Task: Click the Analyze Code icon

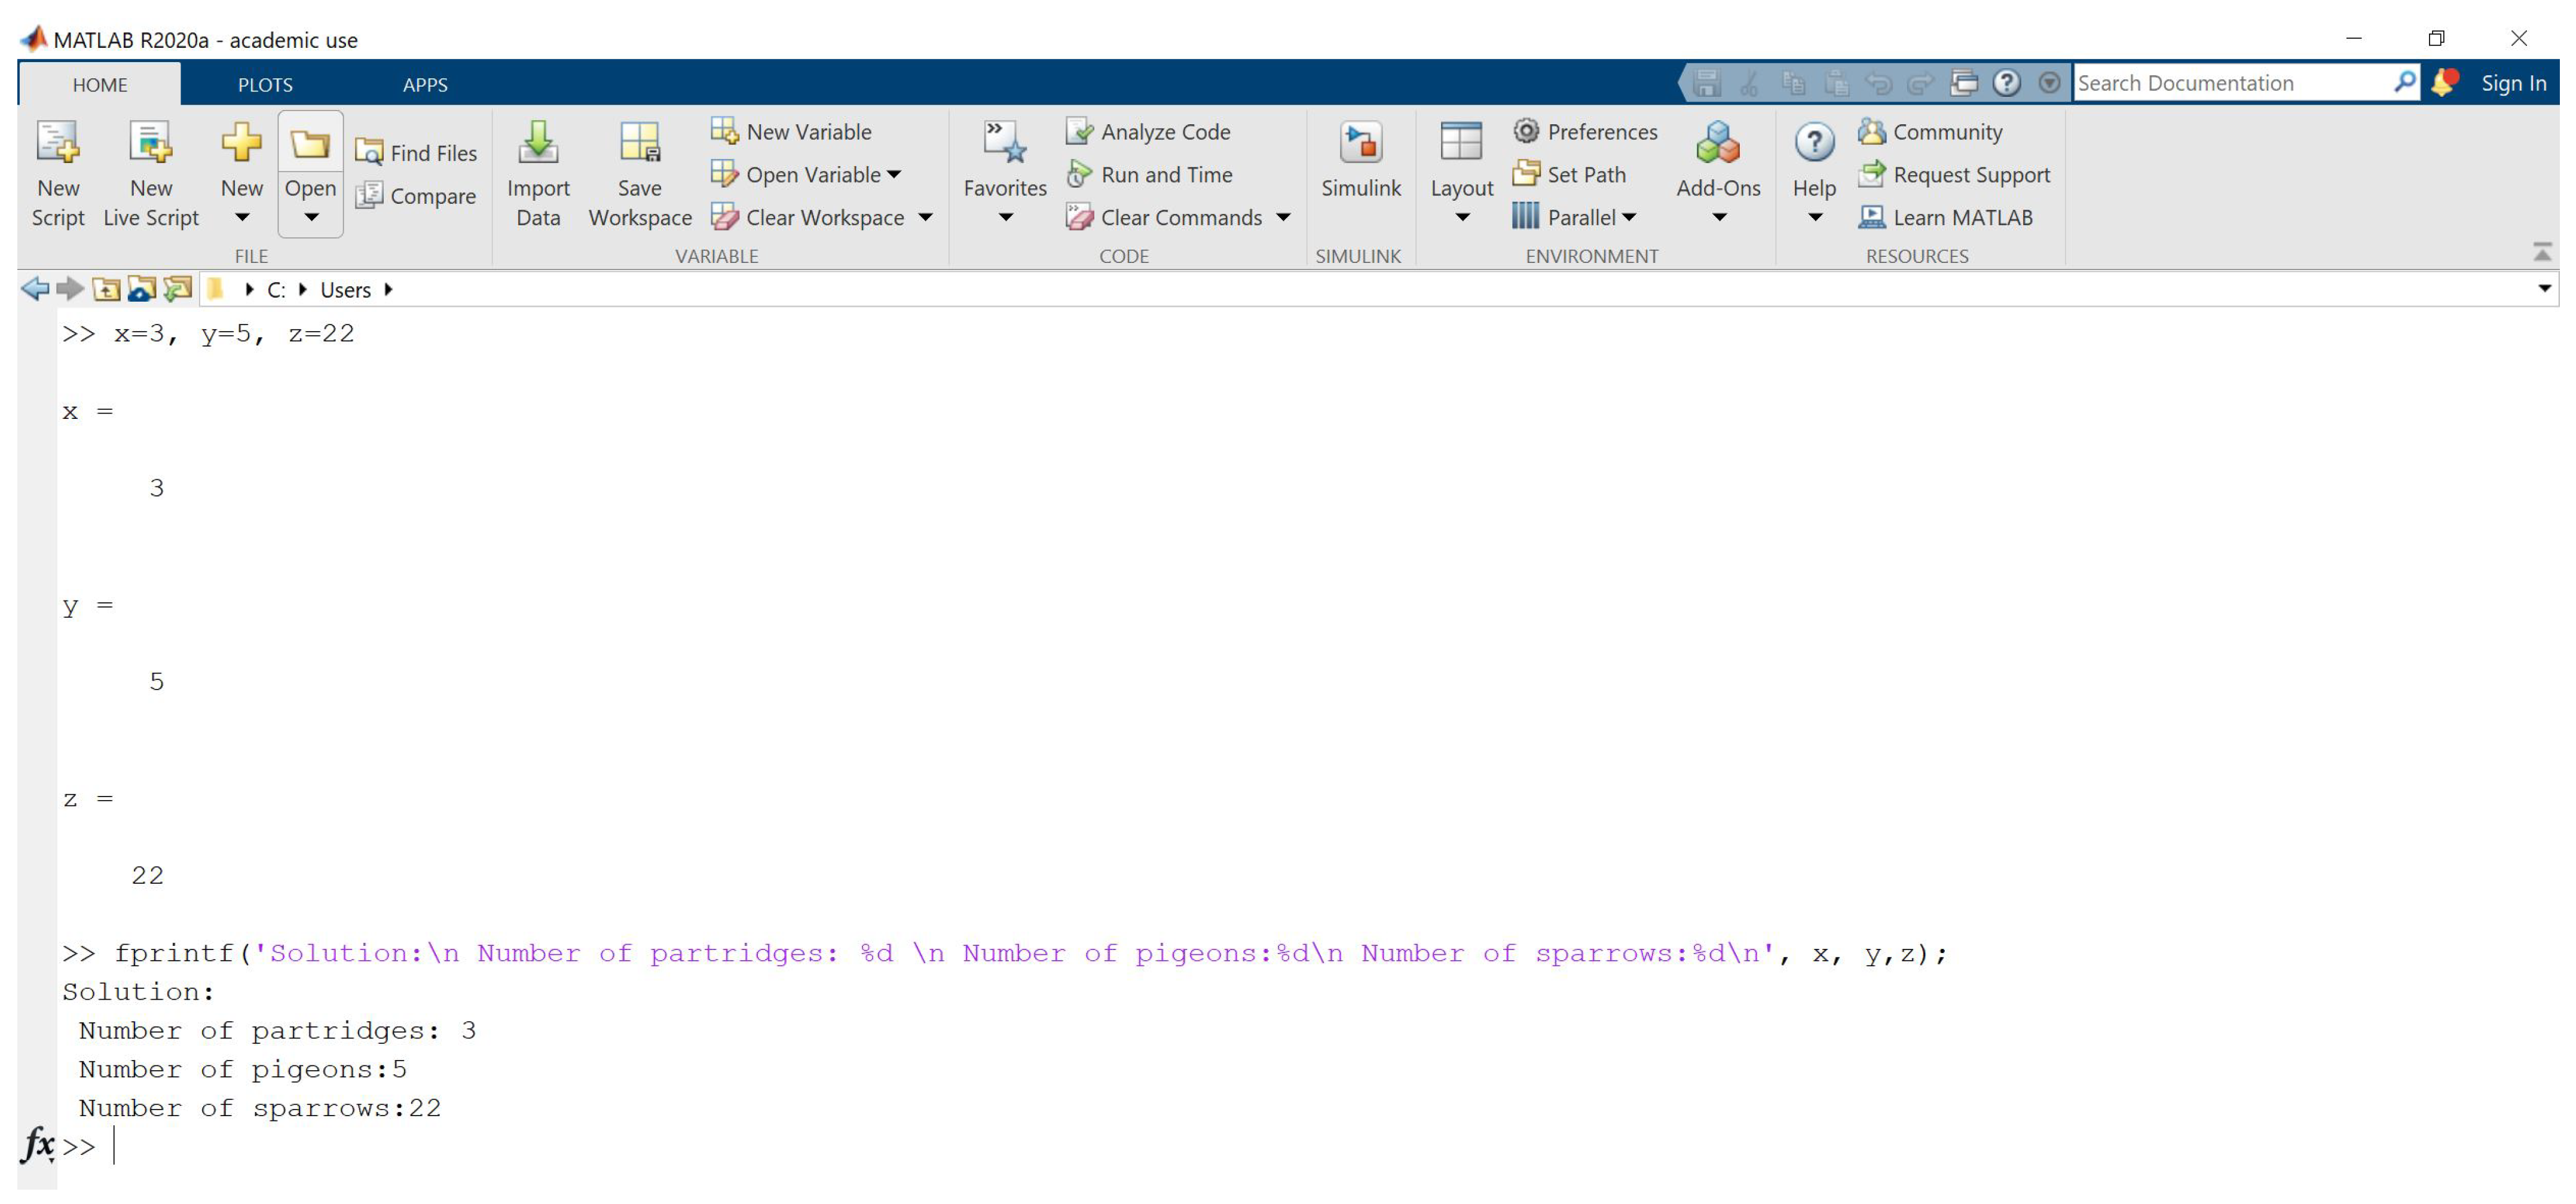Action: point(1079,131)
